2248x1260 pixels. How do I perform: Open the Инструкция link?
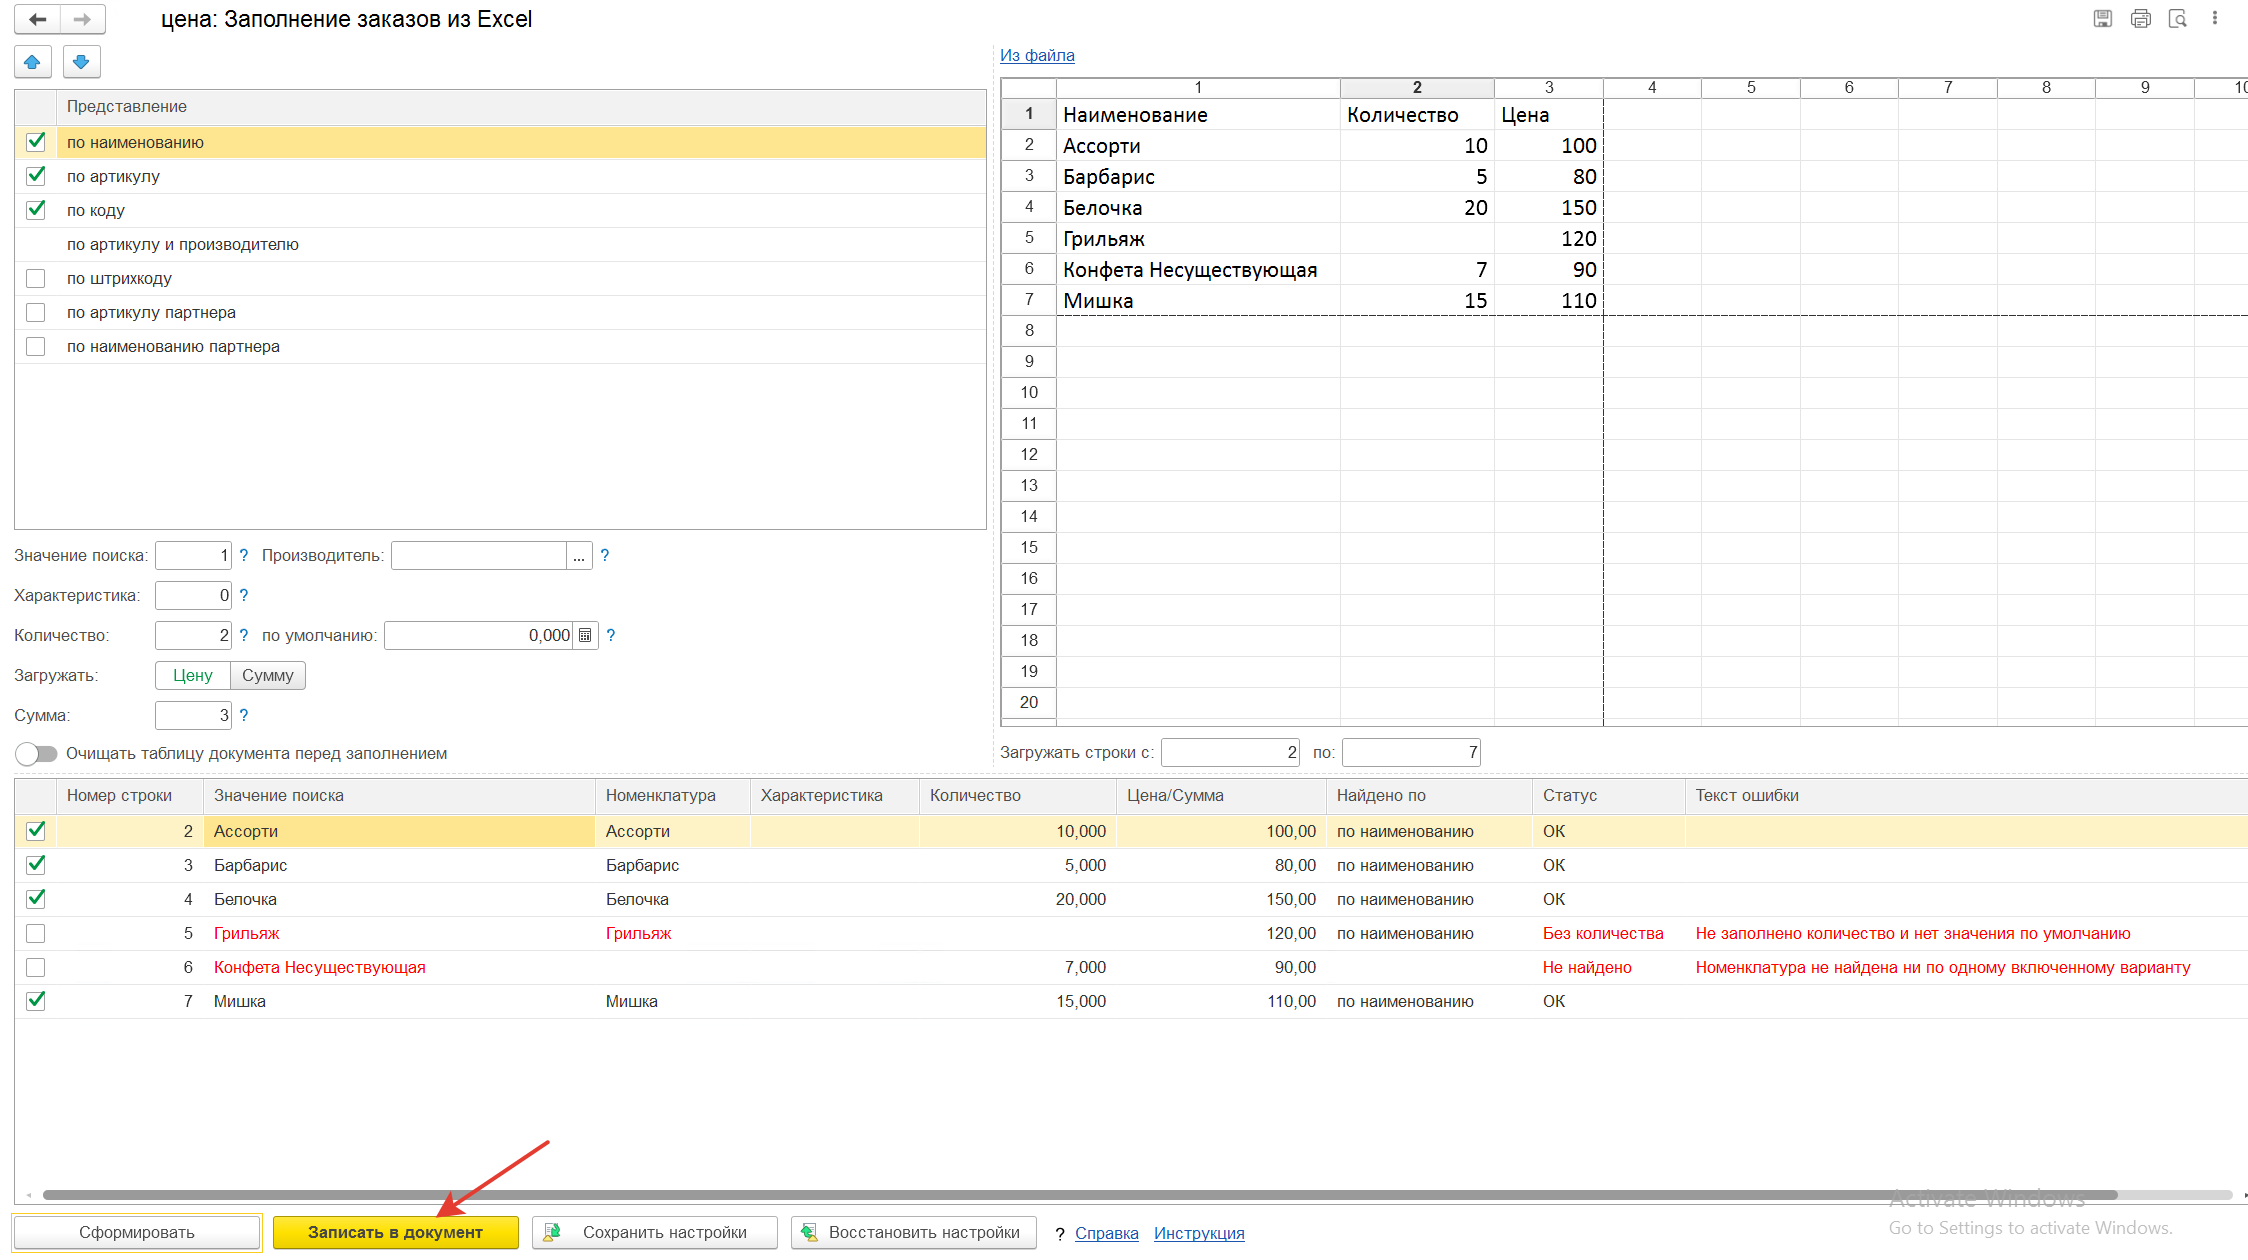1199,1233
